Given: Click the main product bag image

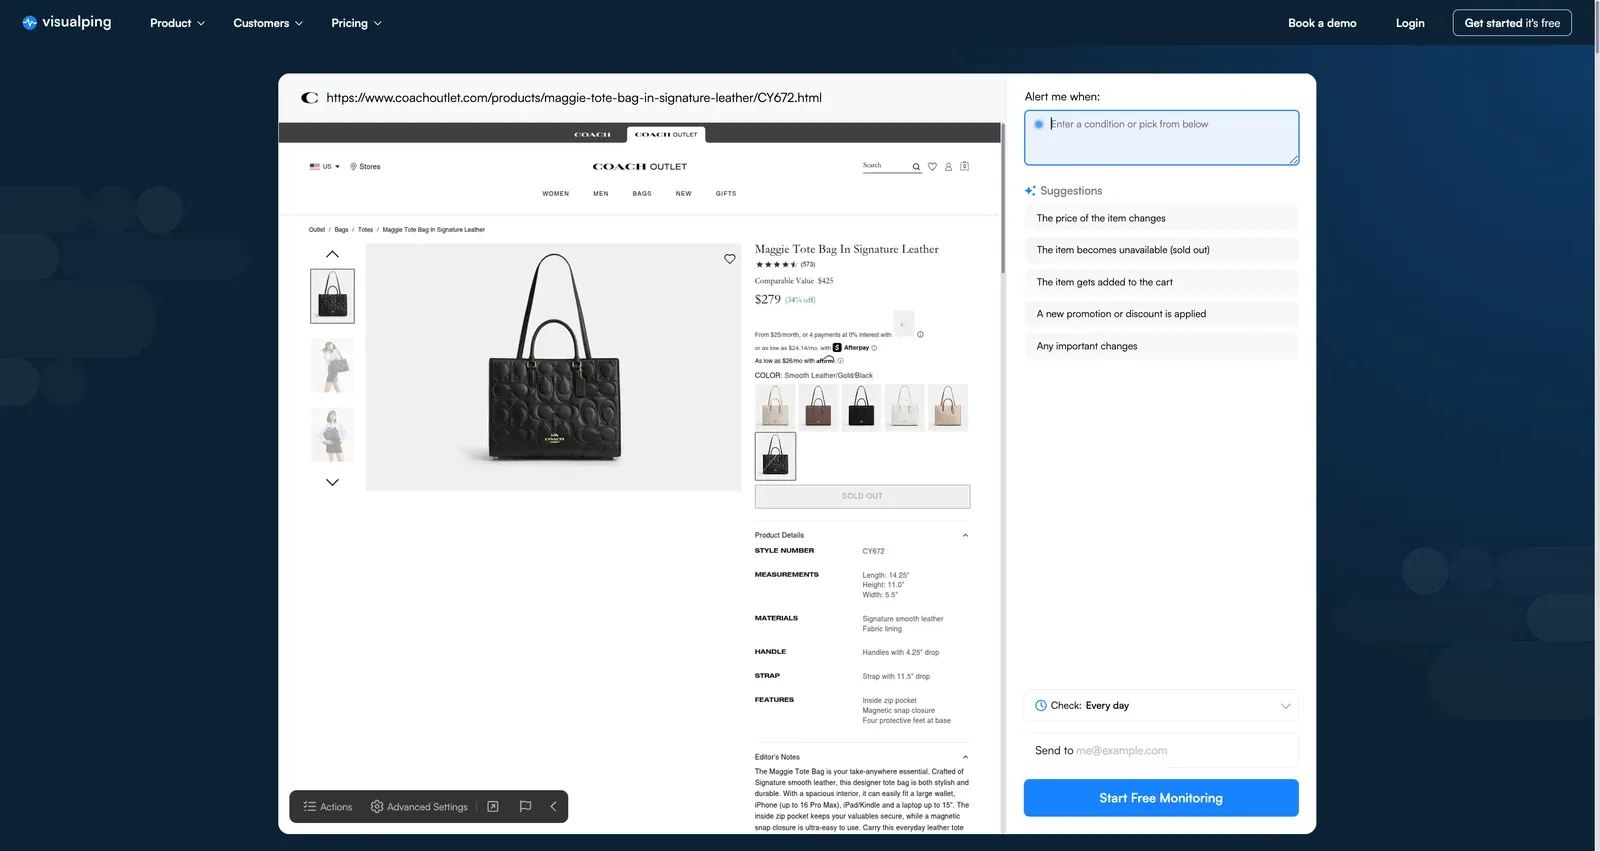Looking at the screenshot, I should [x=554, y=367].
